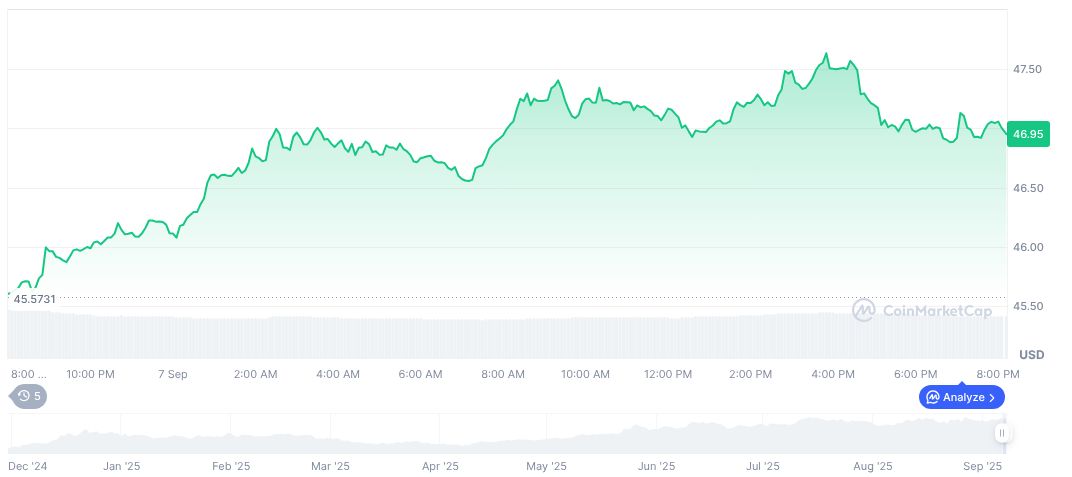Image resolution: width=1072 pixels, height=477 pixels.
Task: Click the 2:00 AM time axis label
Action: pyautogui.click(x=255, y=374)
